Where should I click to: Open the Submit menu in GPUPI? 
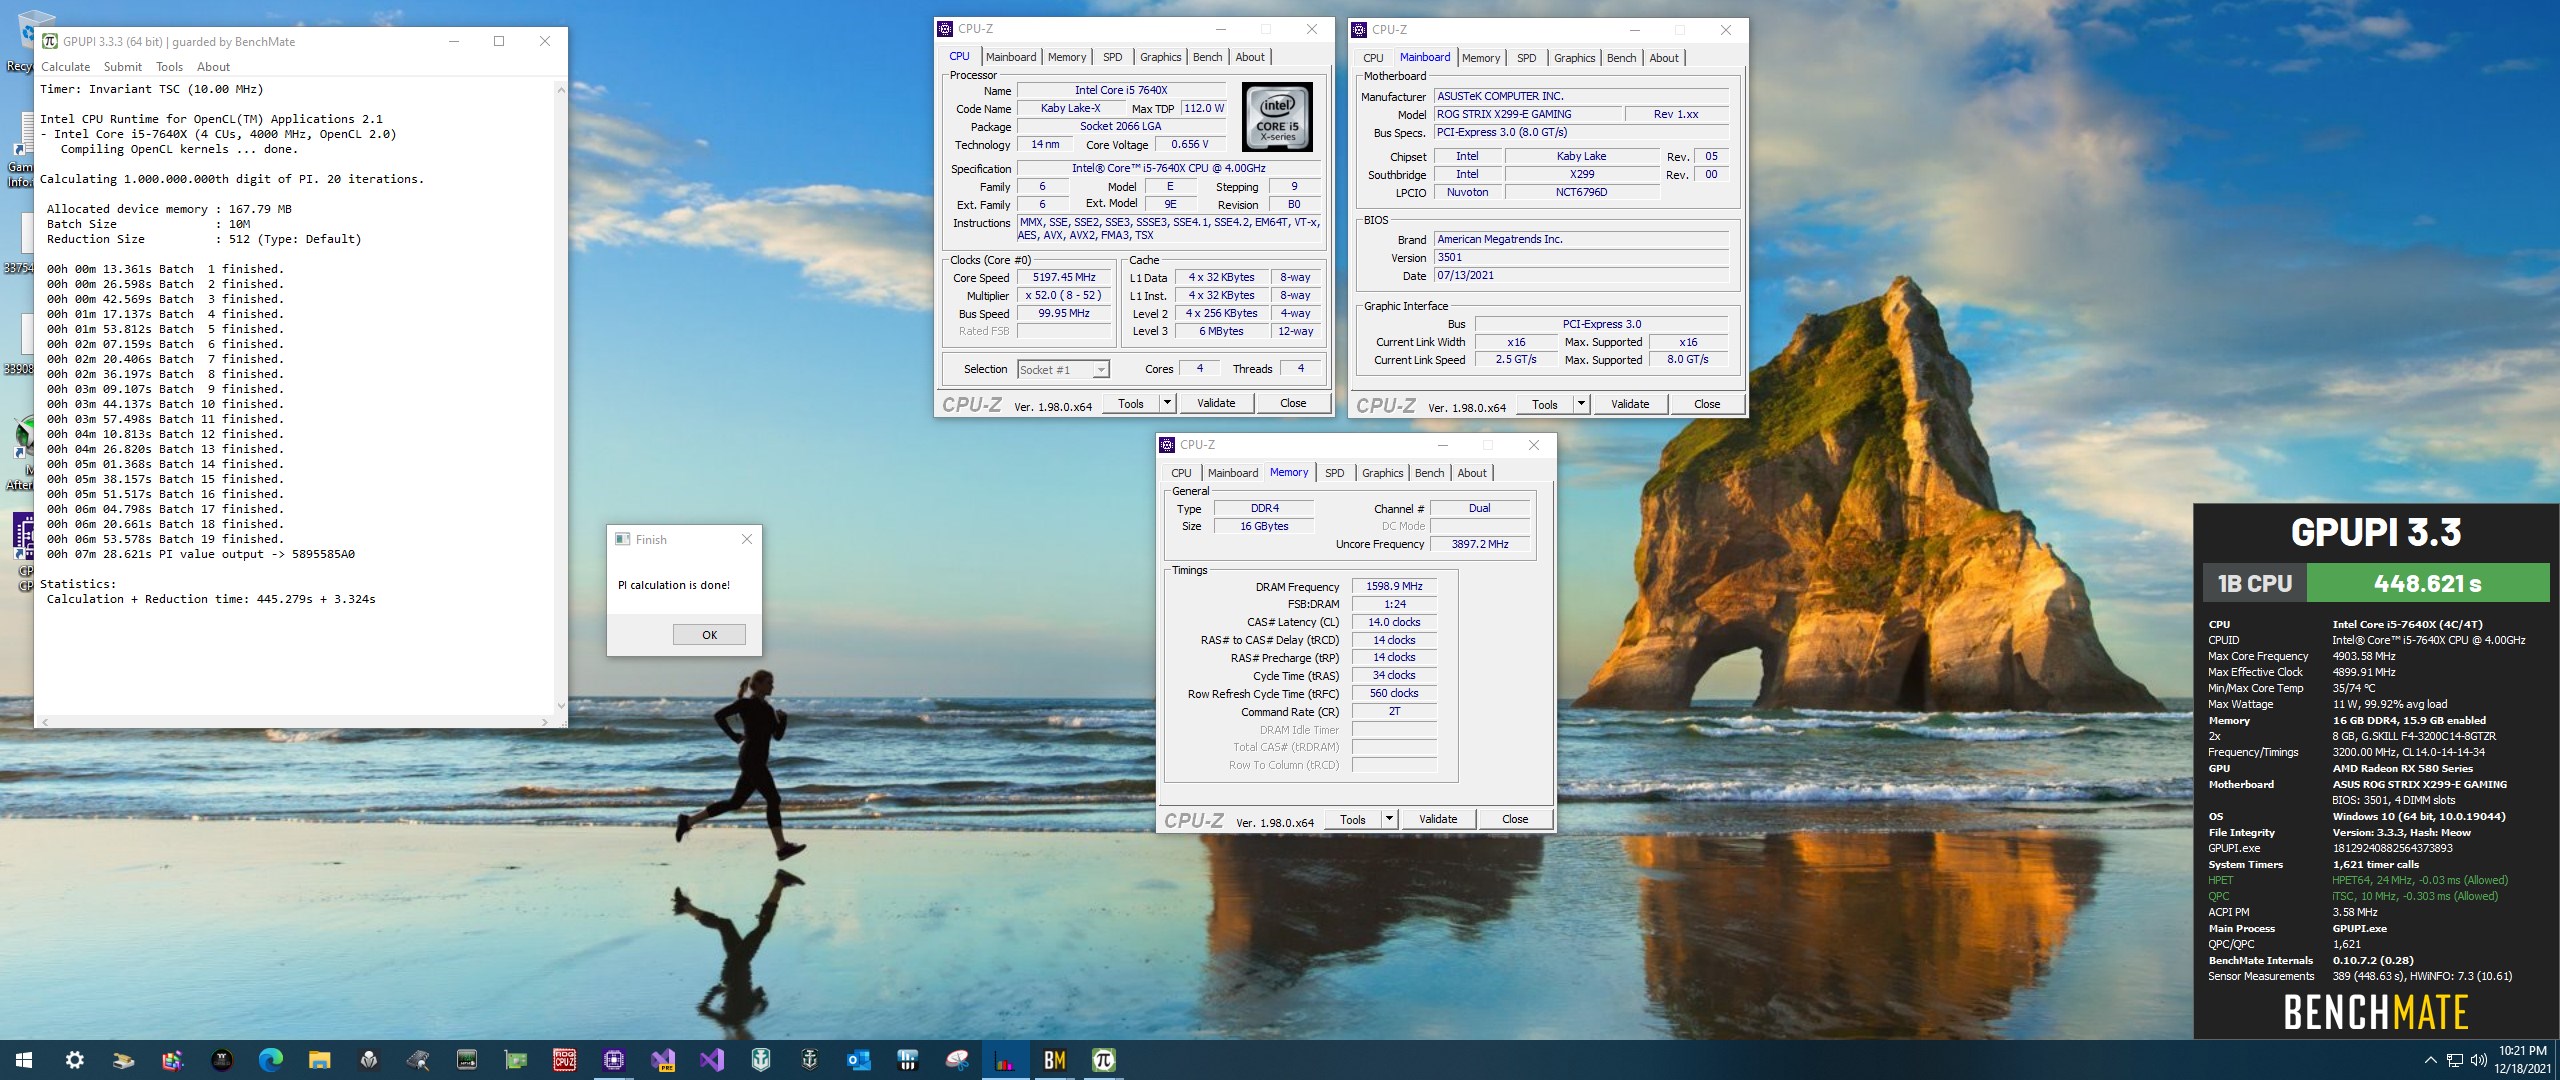(123, 67)
